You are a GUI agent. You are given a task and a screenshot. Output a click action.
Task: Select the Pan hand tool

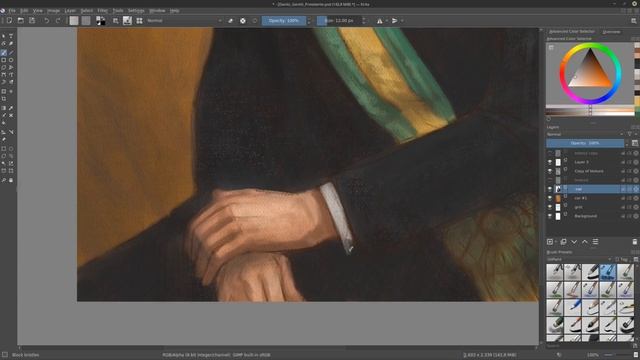(11, 180)
